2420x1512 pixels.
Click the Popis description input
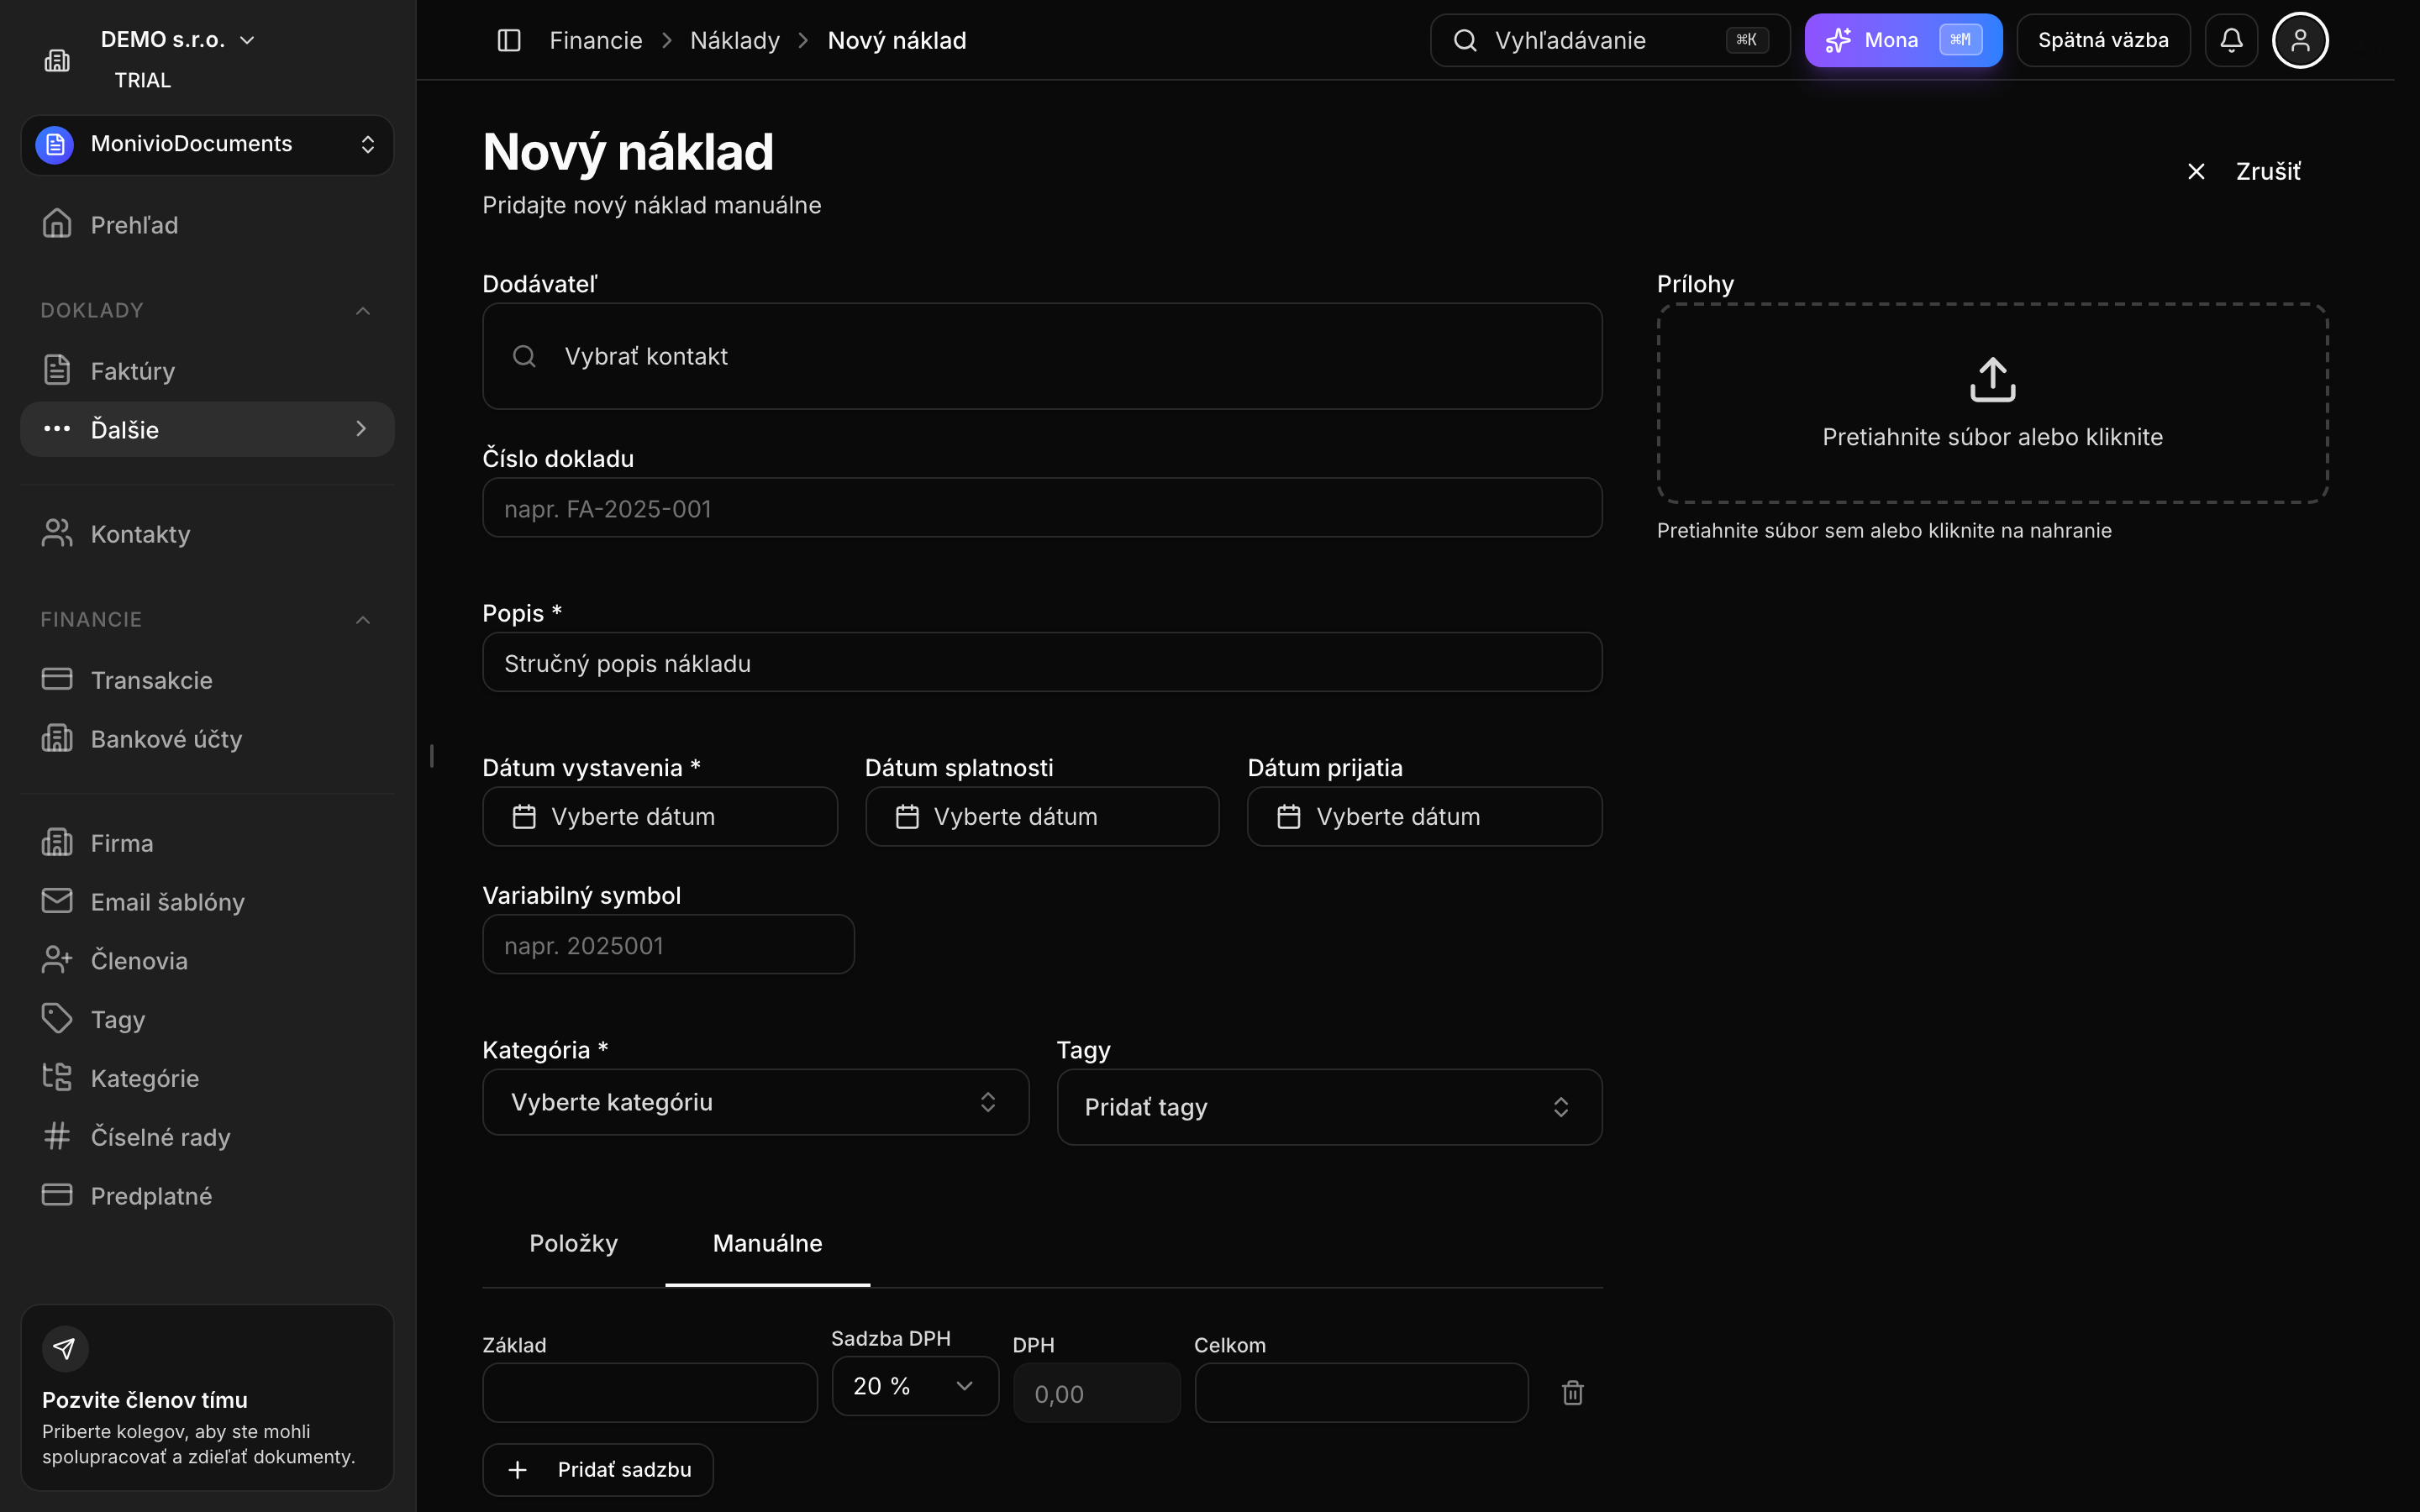[1042, 662]
